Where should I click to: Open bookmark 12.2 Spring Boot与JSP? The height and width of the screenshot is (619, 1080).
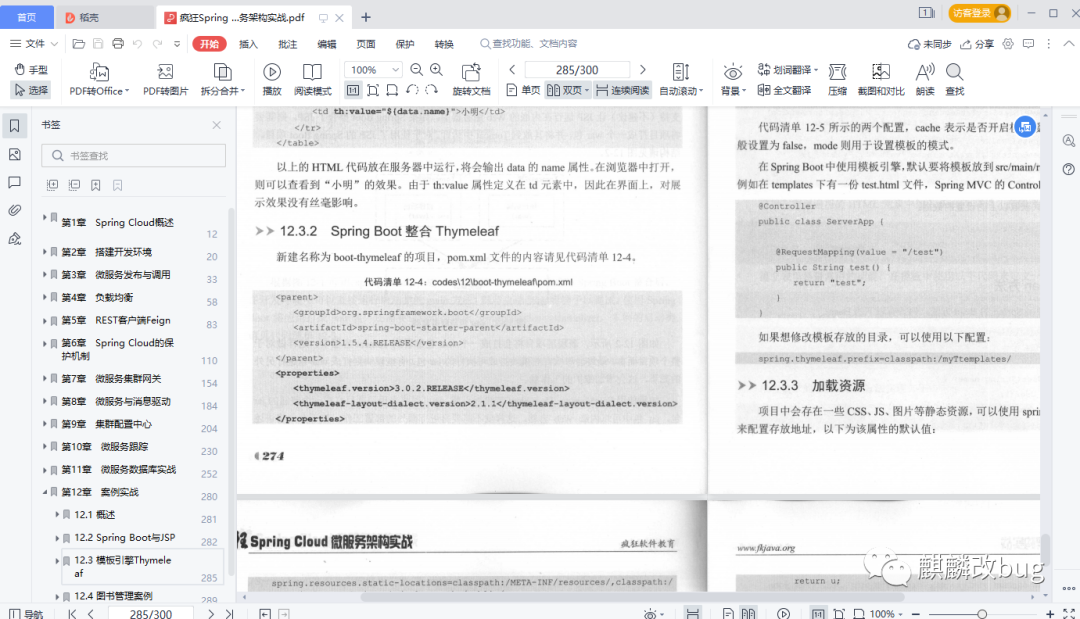[124, 537]
